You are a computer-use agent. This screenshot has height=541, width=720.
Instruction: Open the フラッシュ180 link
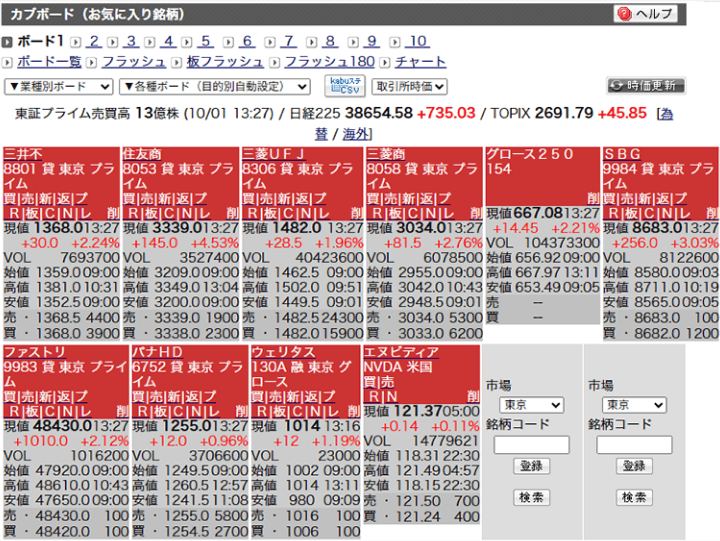(x=330, y=62)
